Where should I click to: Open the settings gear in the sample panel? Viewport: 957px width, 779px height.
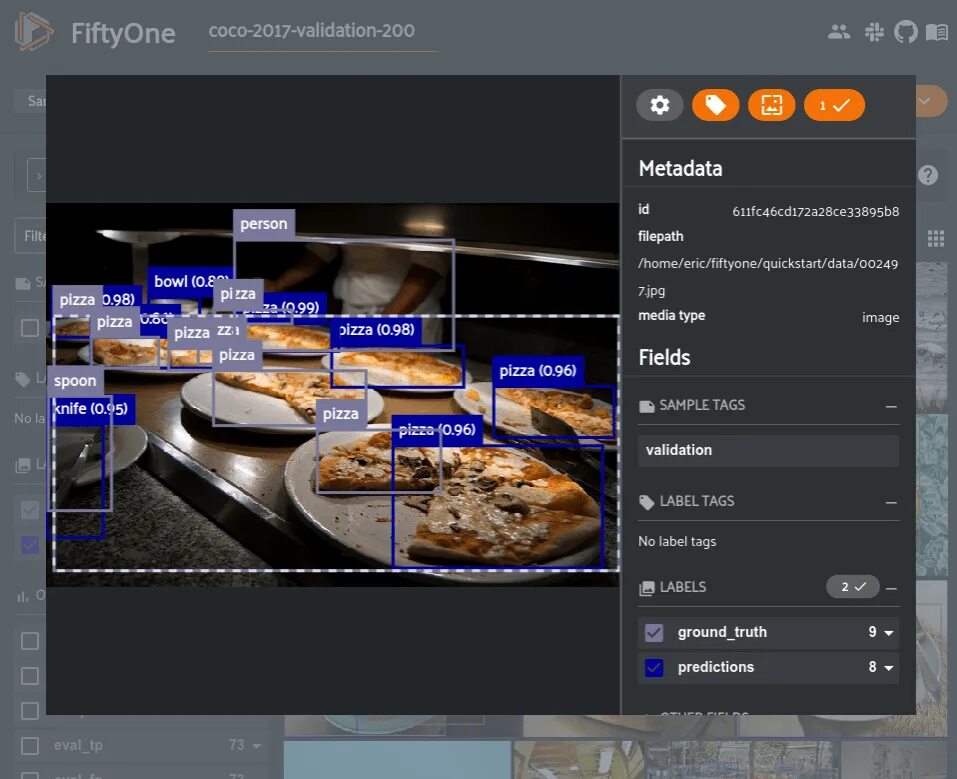(x=659, y=105)
